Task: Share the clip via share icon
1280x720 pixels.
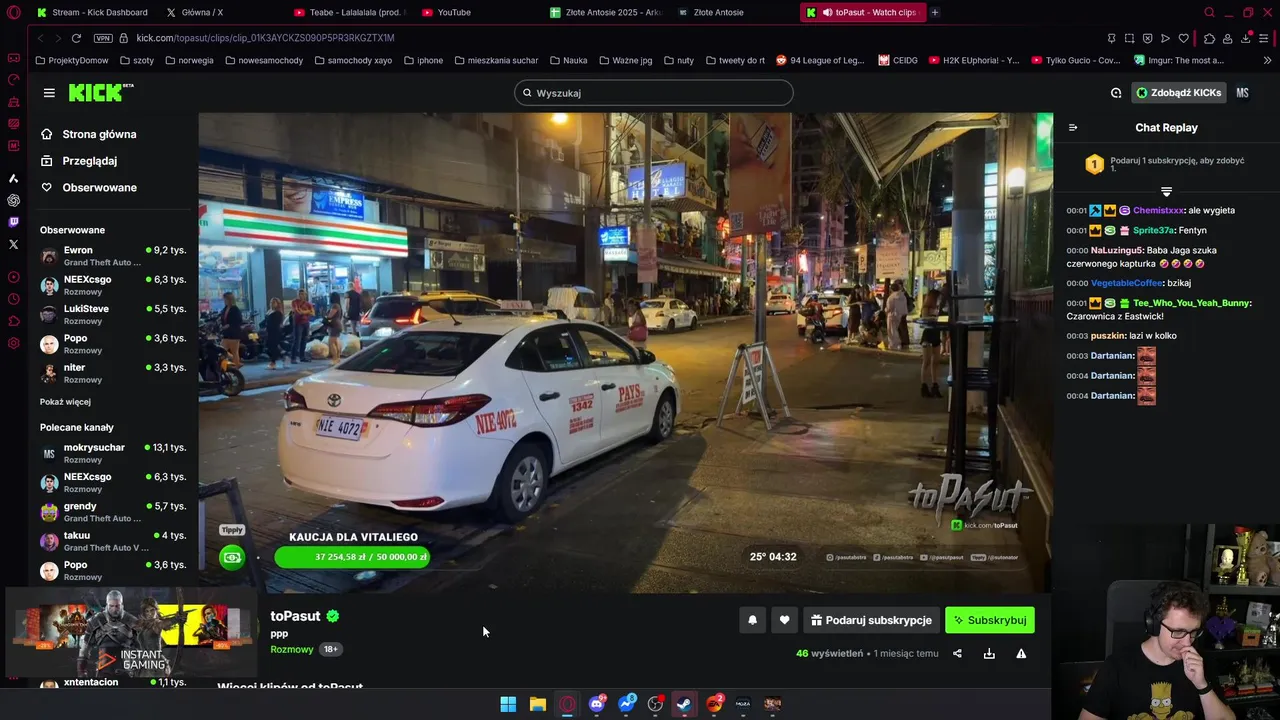Action: point(957,653)
